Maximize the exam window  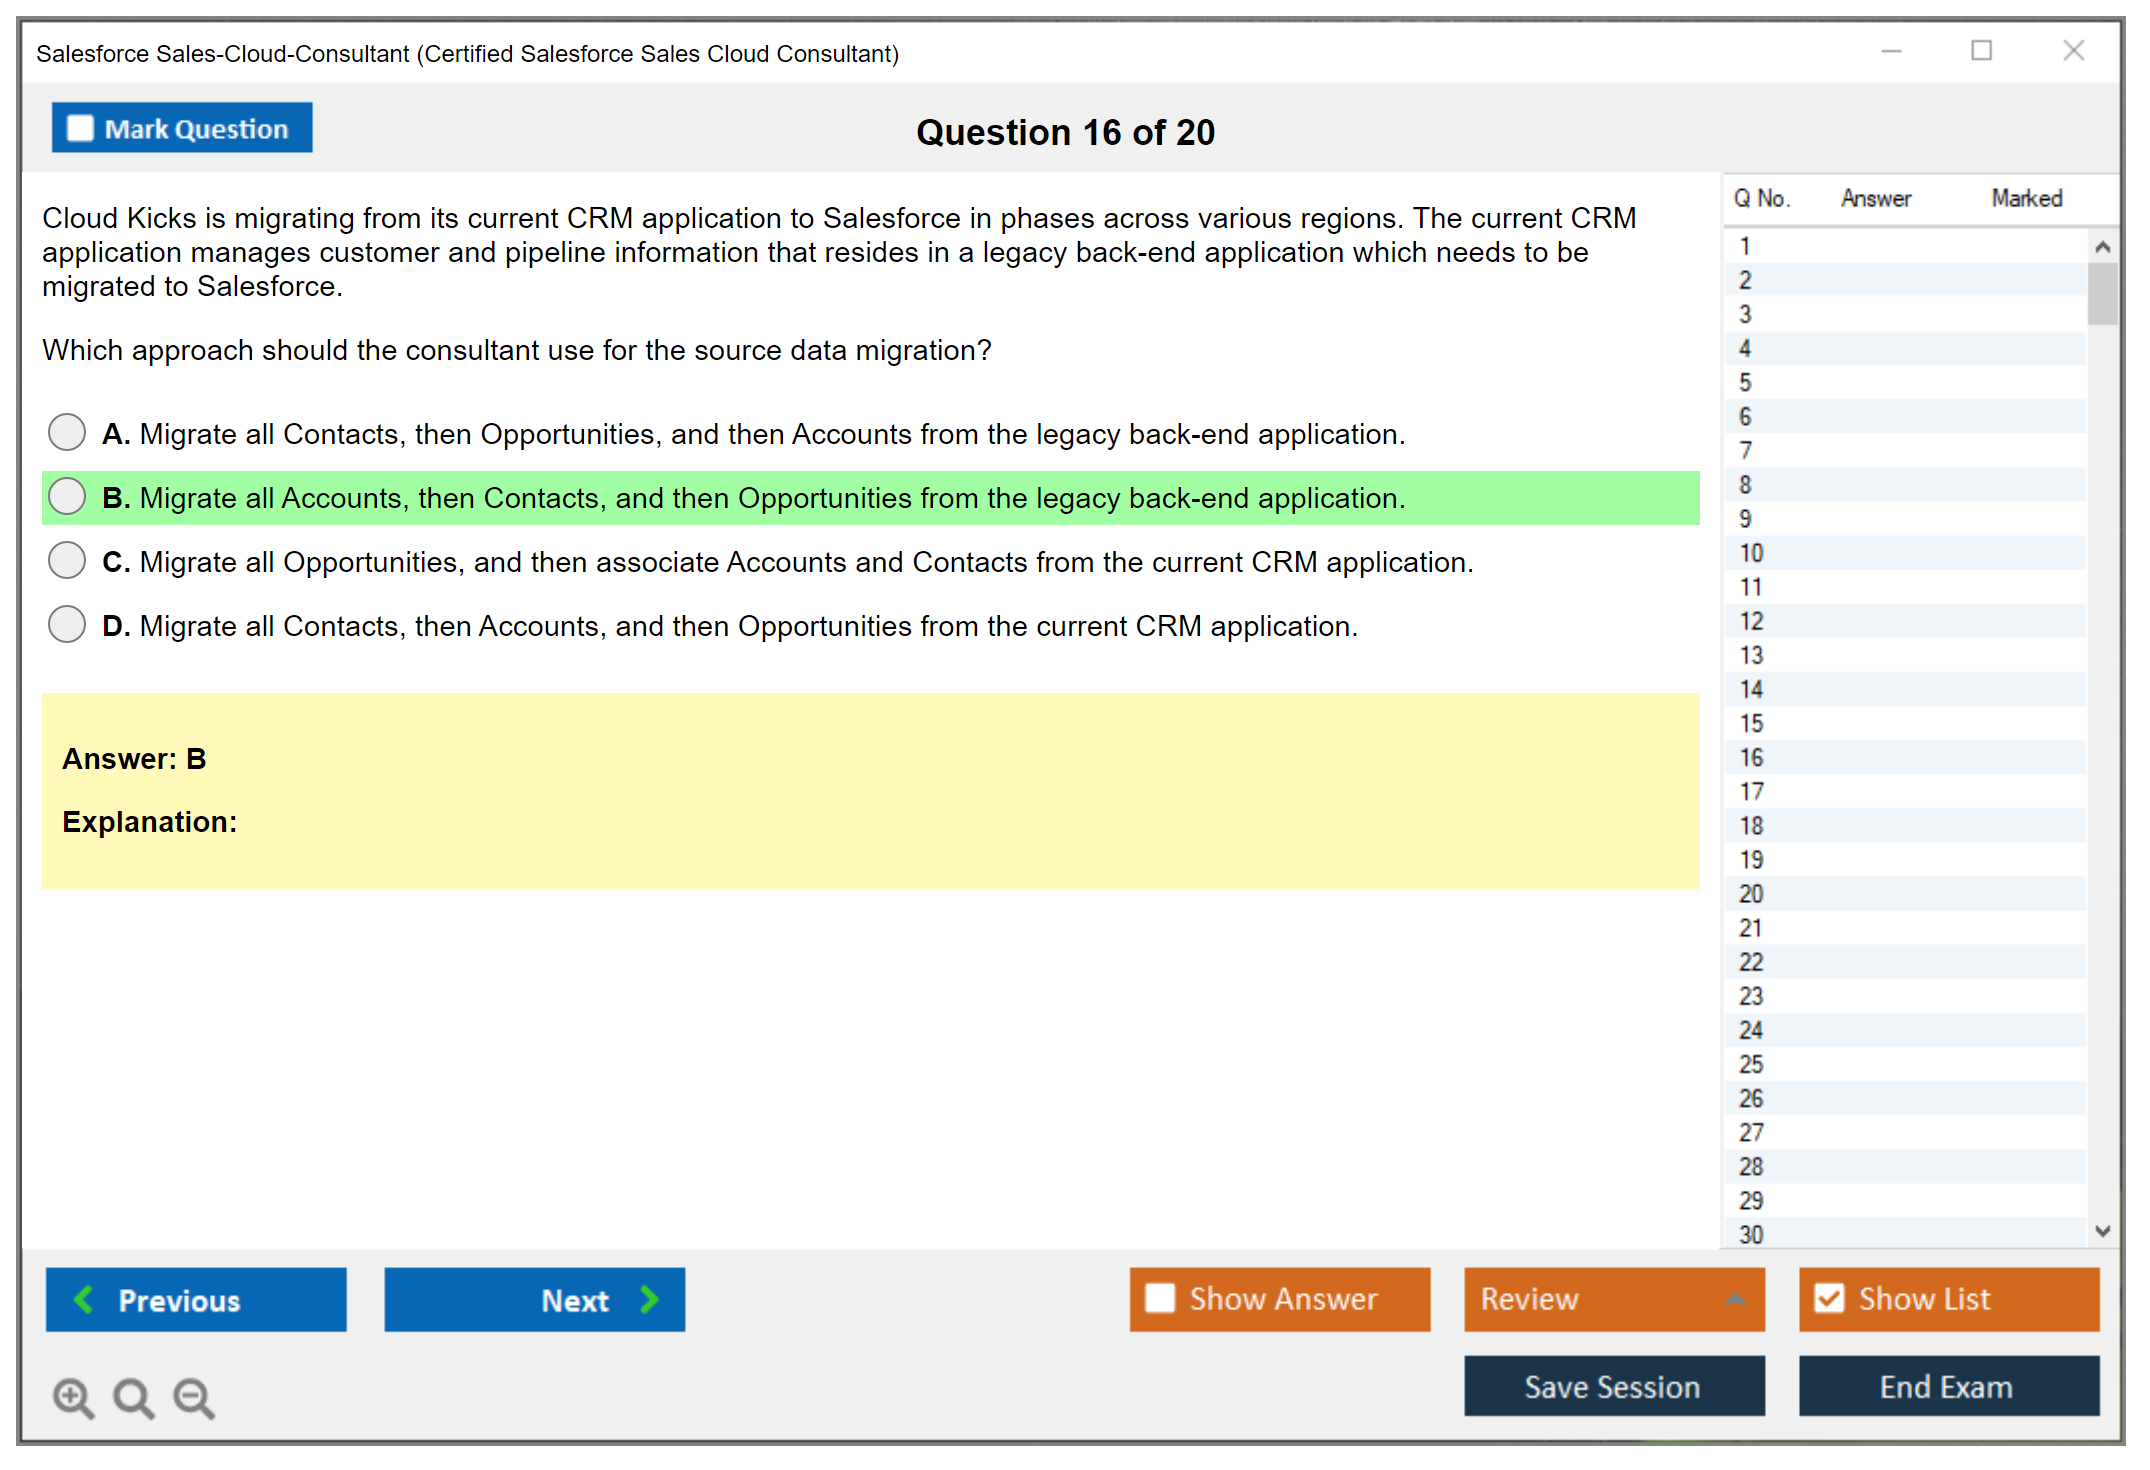(1981, 51)
